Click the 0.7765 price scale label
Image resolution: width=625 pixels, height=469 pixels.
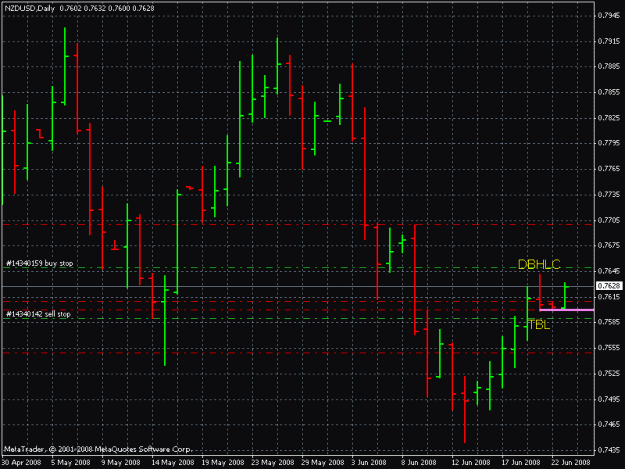point(609,169)
